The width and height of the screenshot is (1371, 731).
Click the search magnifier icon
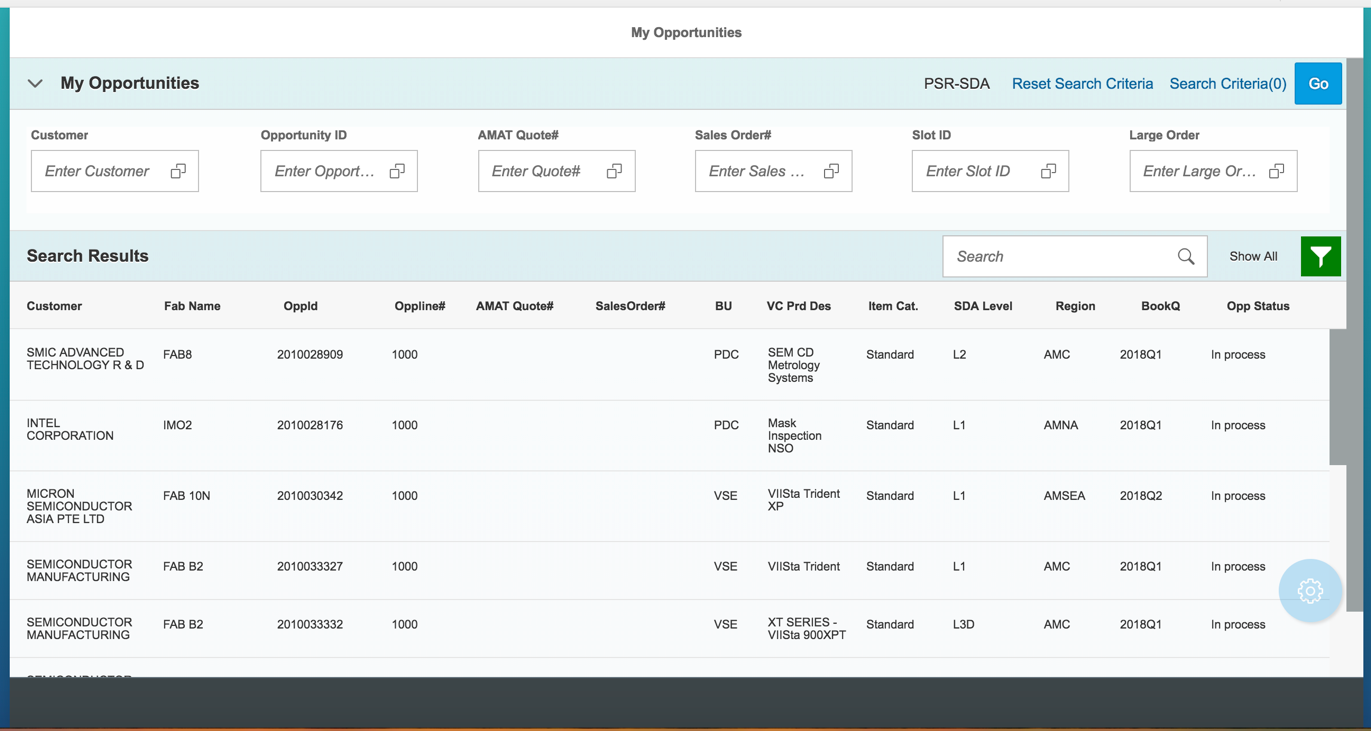click(x=1186, y=257)
